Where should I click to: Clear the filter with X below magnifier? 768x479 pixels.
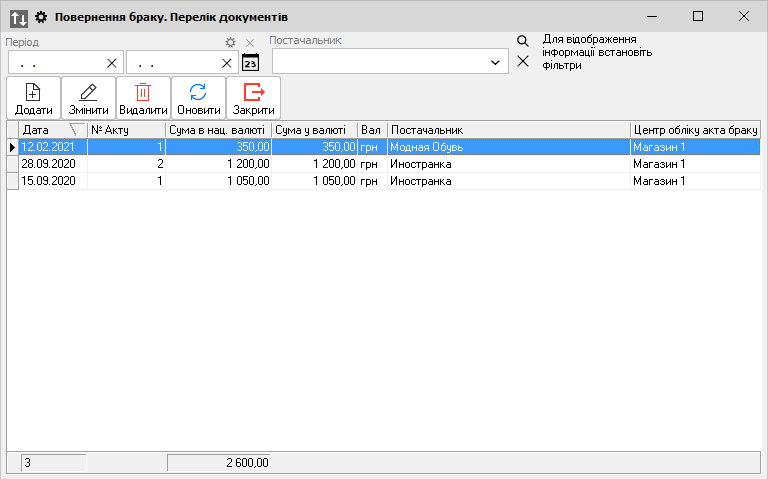[522, 62]
